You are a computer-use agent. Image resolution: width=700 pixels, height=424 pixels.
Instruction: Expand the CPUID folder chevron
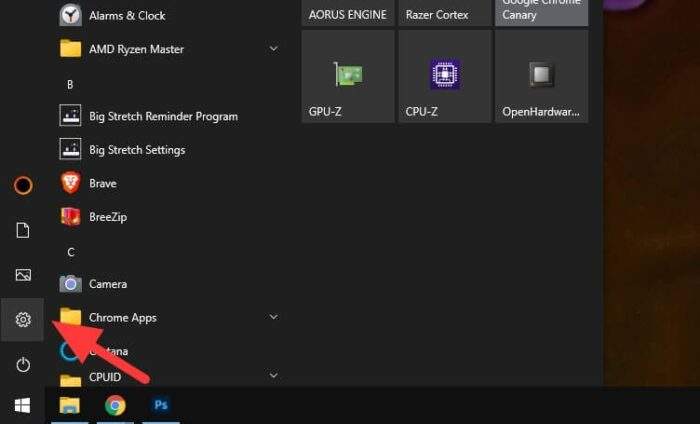[274, 375]
